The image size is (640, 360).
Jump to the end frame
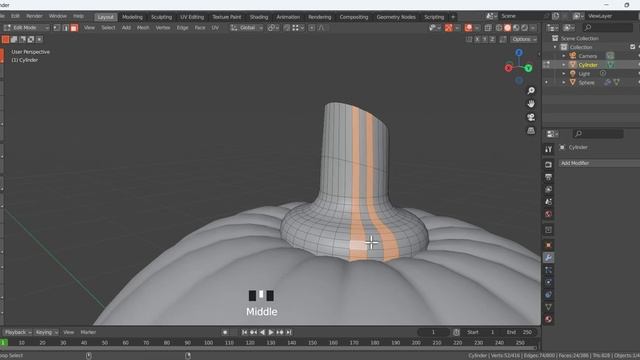click(289, 332)
